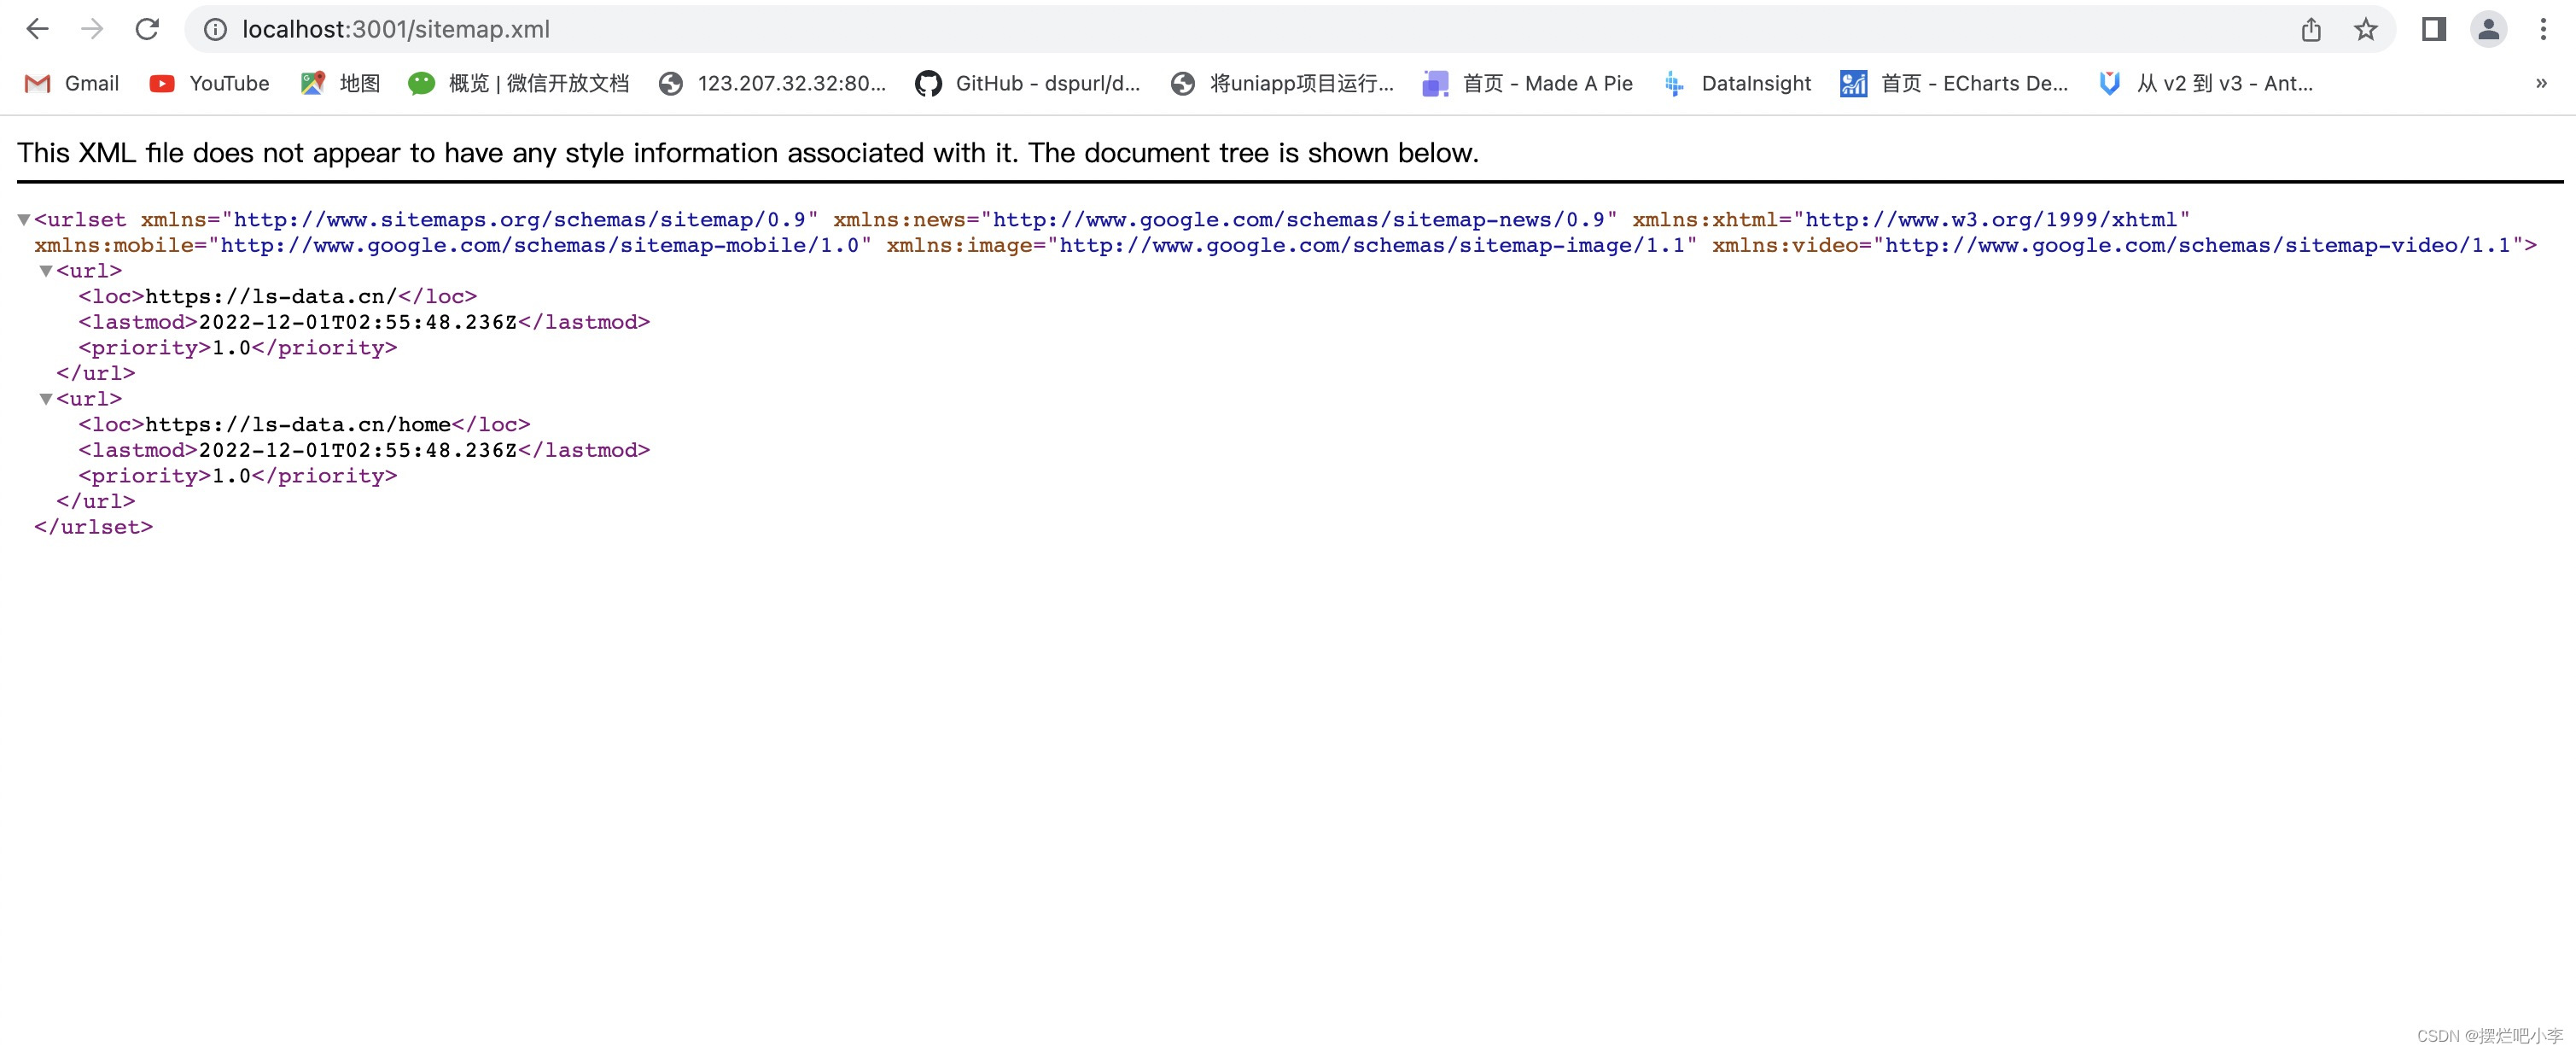Collapse the urlset root element
The image size is (2576, 1052).
point(25,219)
